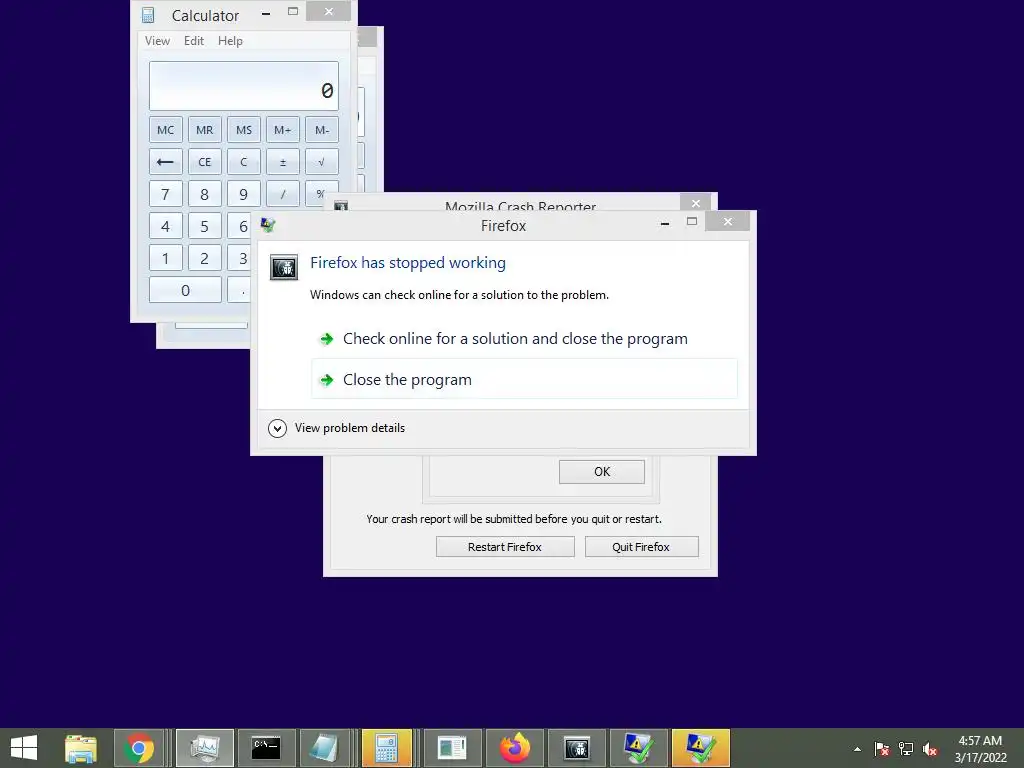Minimize the Firefox stopped working dialog
The image size is (1024, 768).
[x=665, y=223]
